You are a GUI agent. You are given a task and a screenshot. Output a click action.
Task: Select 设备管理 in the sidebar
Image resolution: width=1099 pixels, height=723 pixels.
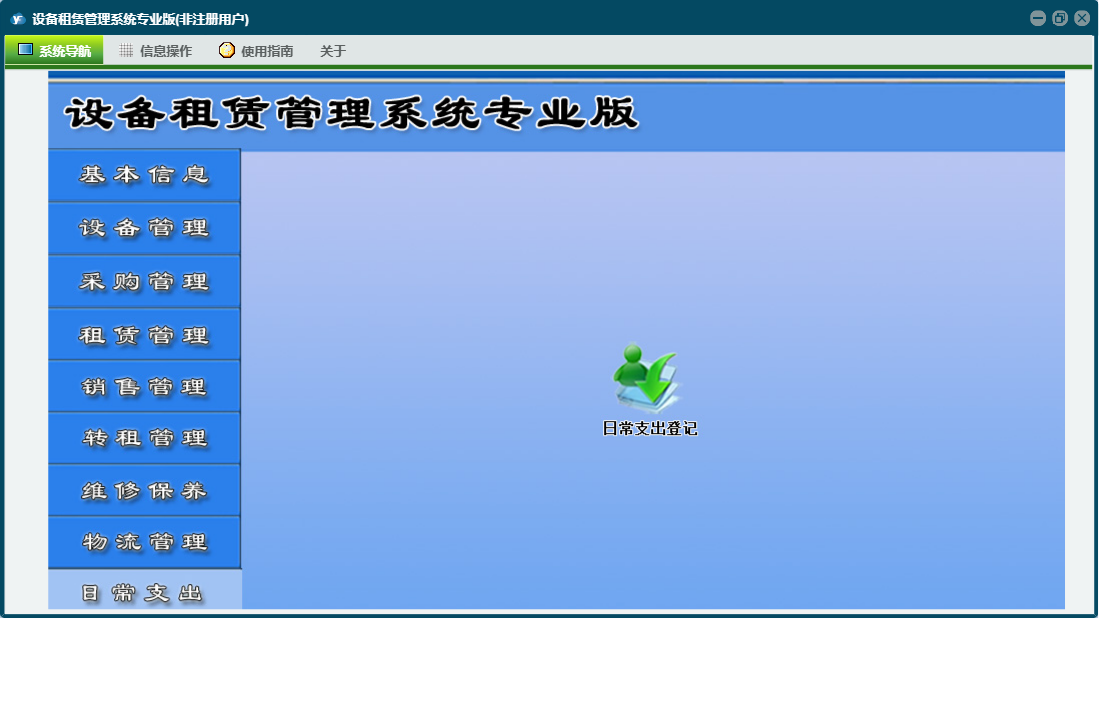click(144, 228)
